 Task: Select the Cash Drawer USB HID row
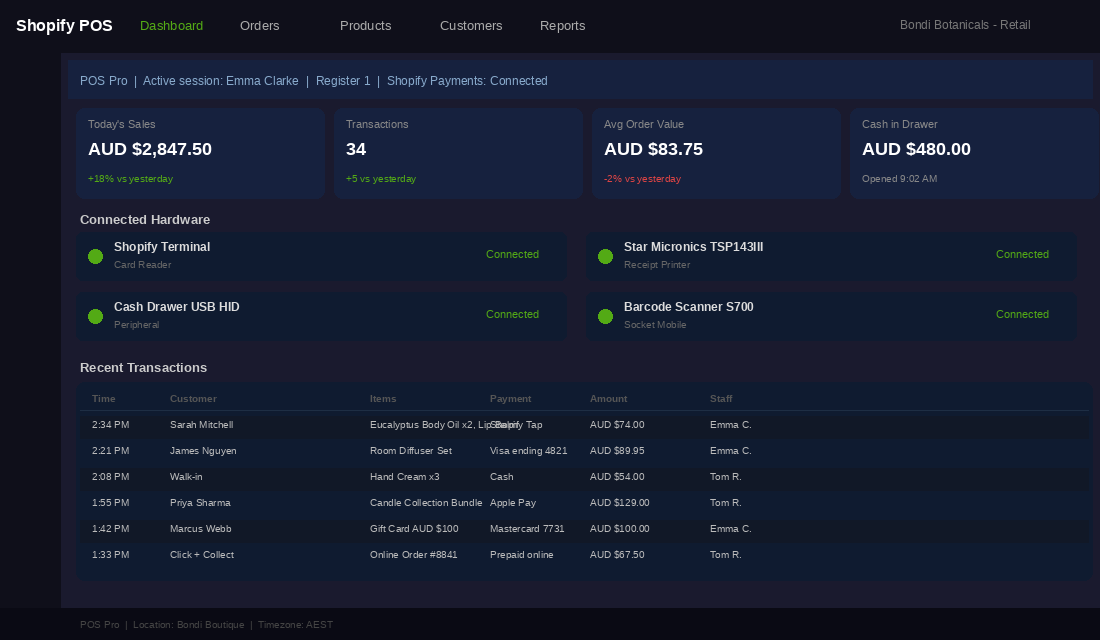(321, 316)
